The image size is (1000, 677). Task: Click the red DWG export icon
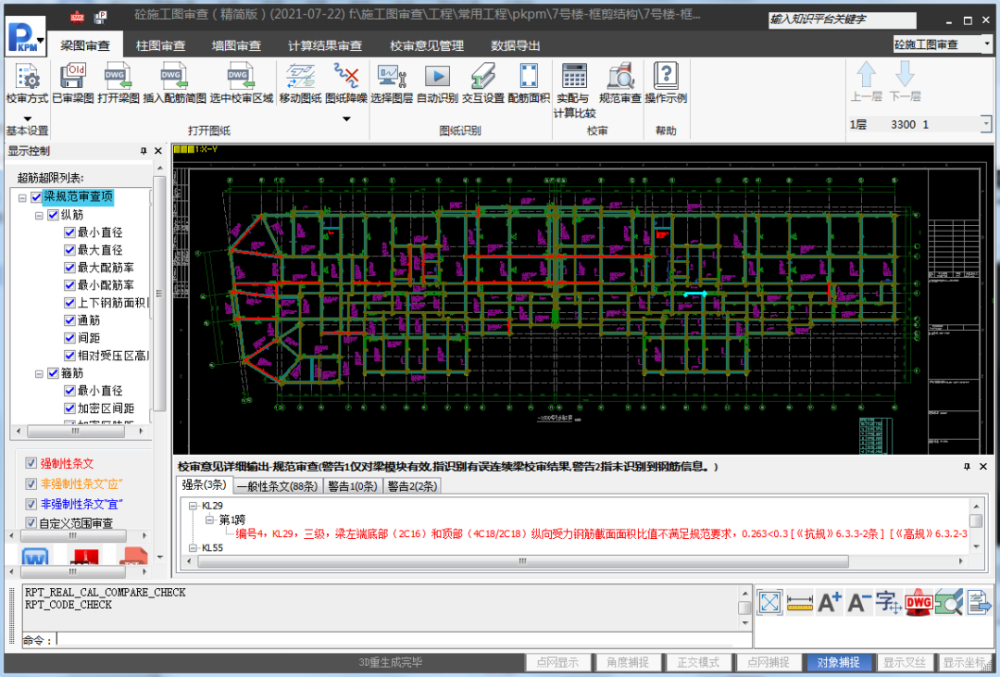tap(918, 602)
